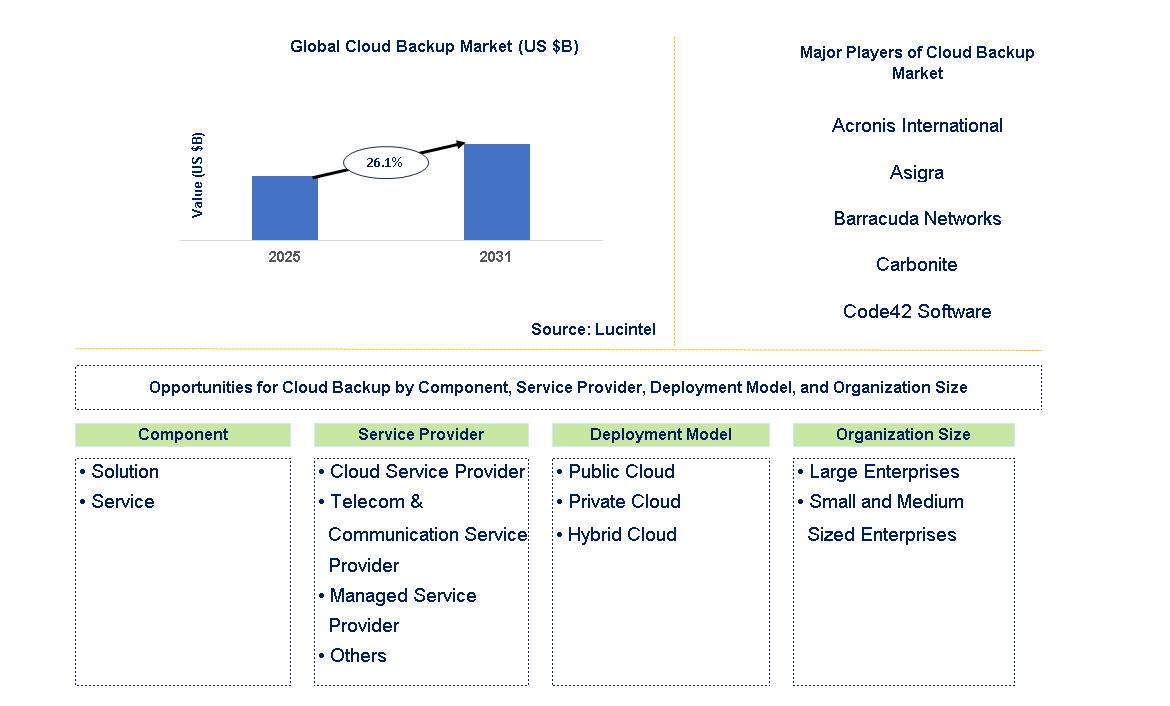Select Barracuda Networks in the players list
This screenshot has width=1170, height=706.
tap(917, 219)
